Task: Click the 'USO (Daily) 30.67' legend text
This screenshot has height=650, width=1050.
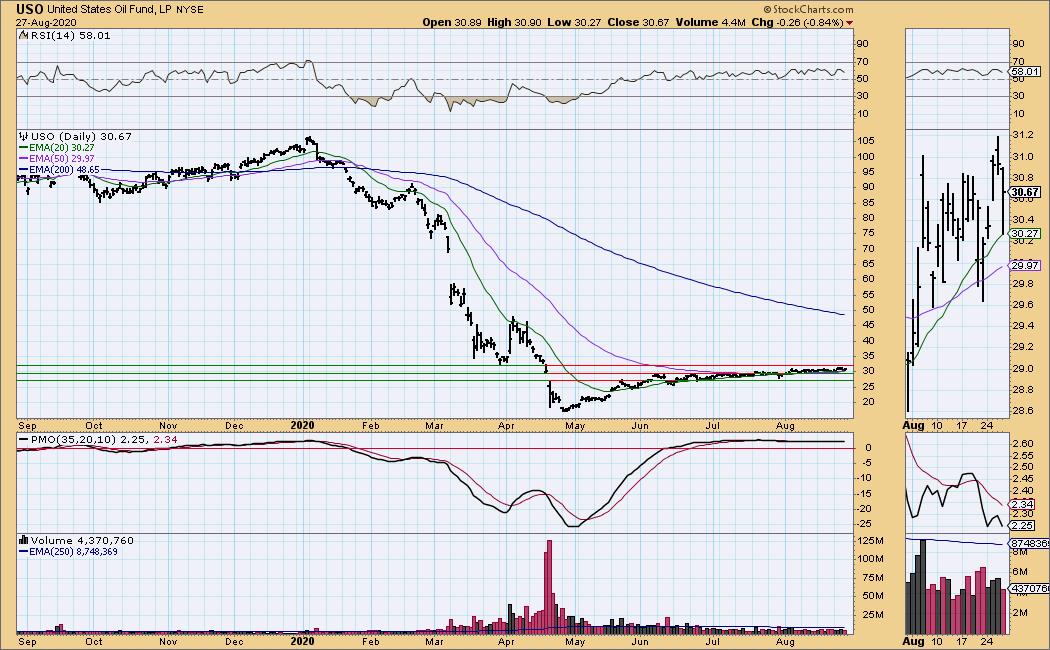Action: (82, 137)
